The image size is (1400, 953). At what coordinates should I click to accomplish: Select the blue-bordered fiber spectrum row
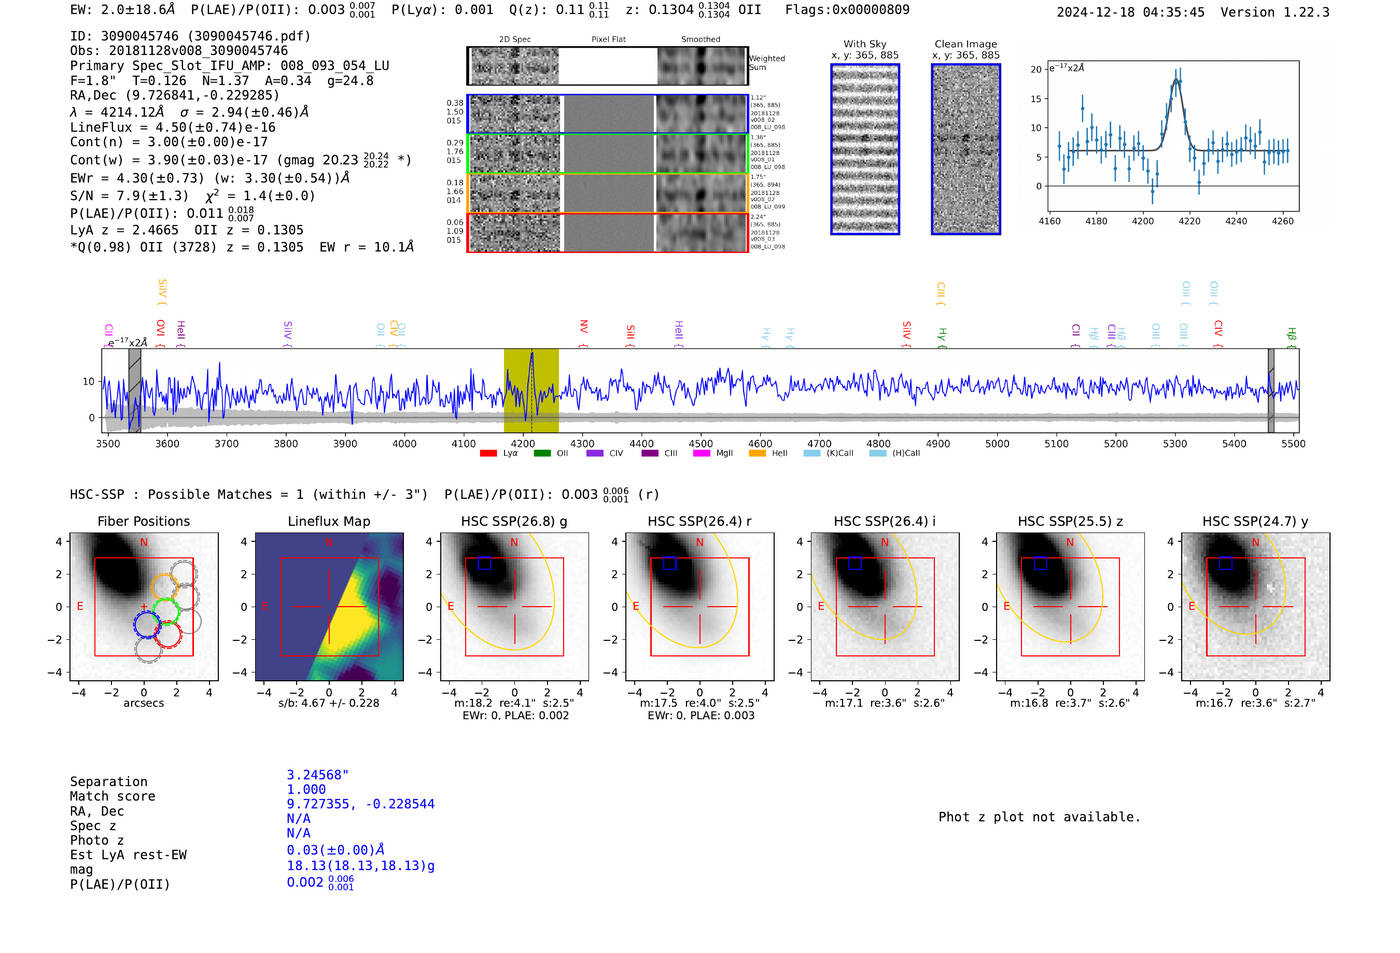[608, 114]
